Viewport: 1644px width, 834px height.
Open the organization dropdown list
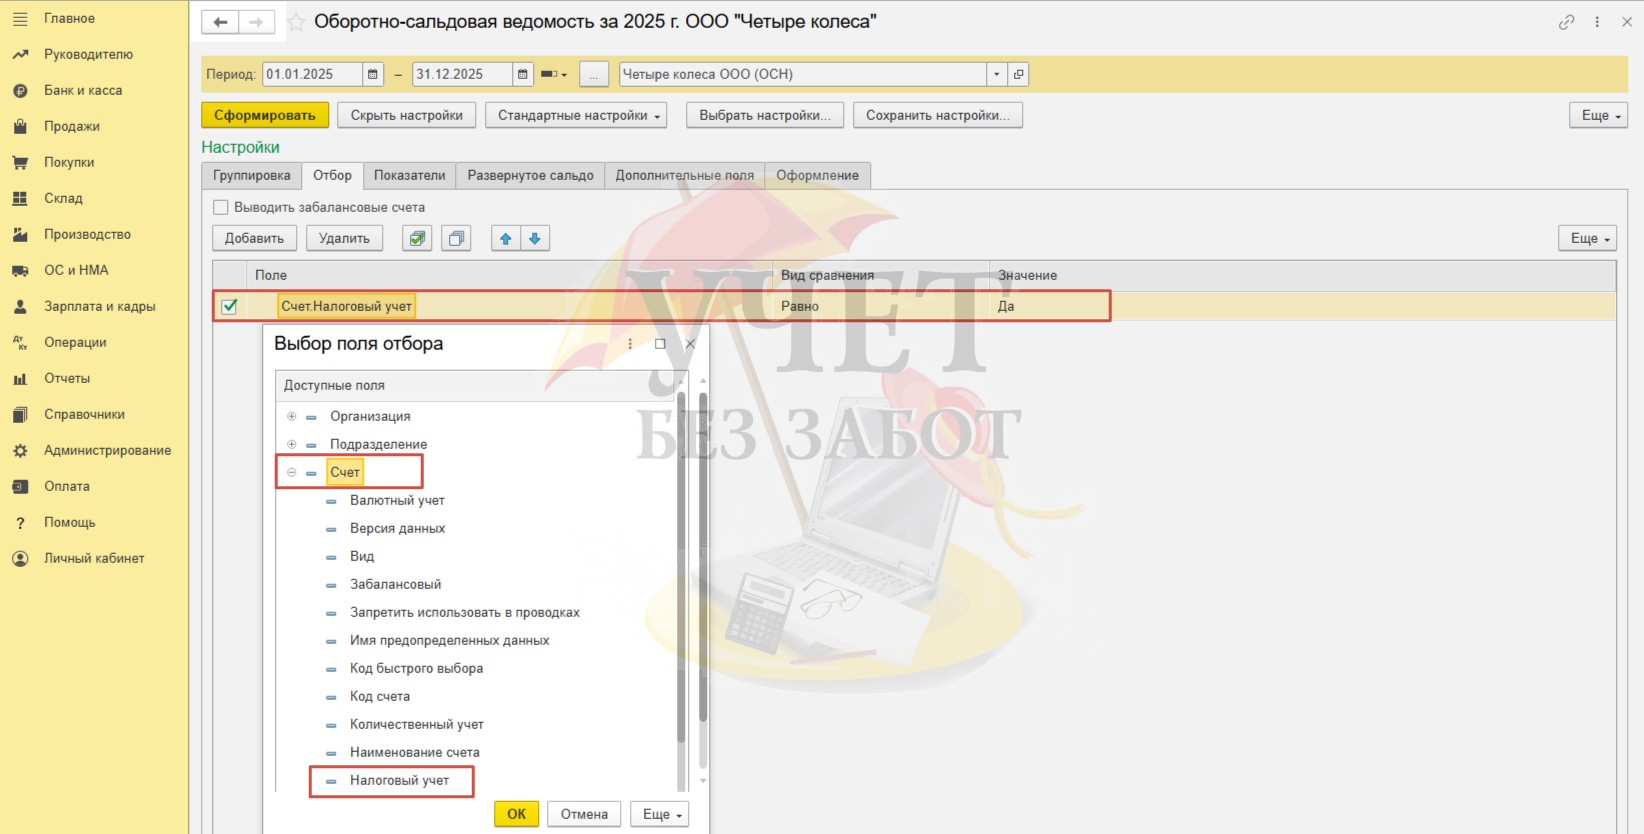(996, 74)
